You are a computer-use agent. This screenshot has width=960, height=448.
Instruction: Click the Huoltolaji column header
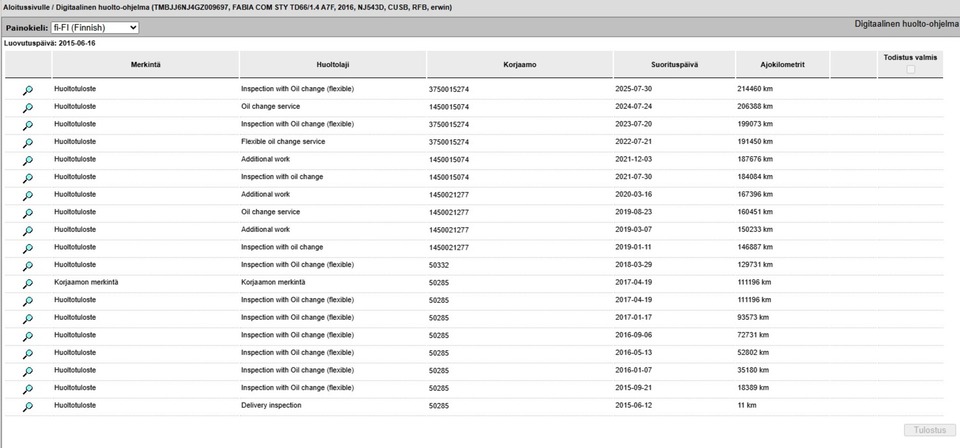[x=330, y=64]
